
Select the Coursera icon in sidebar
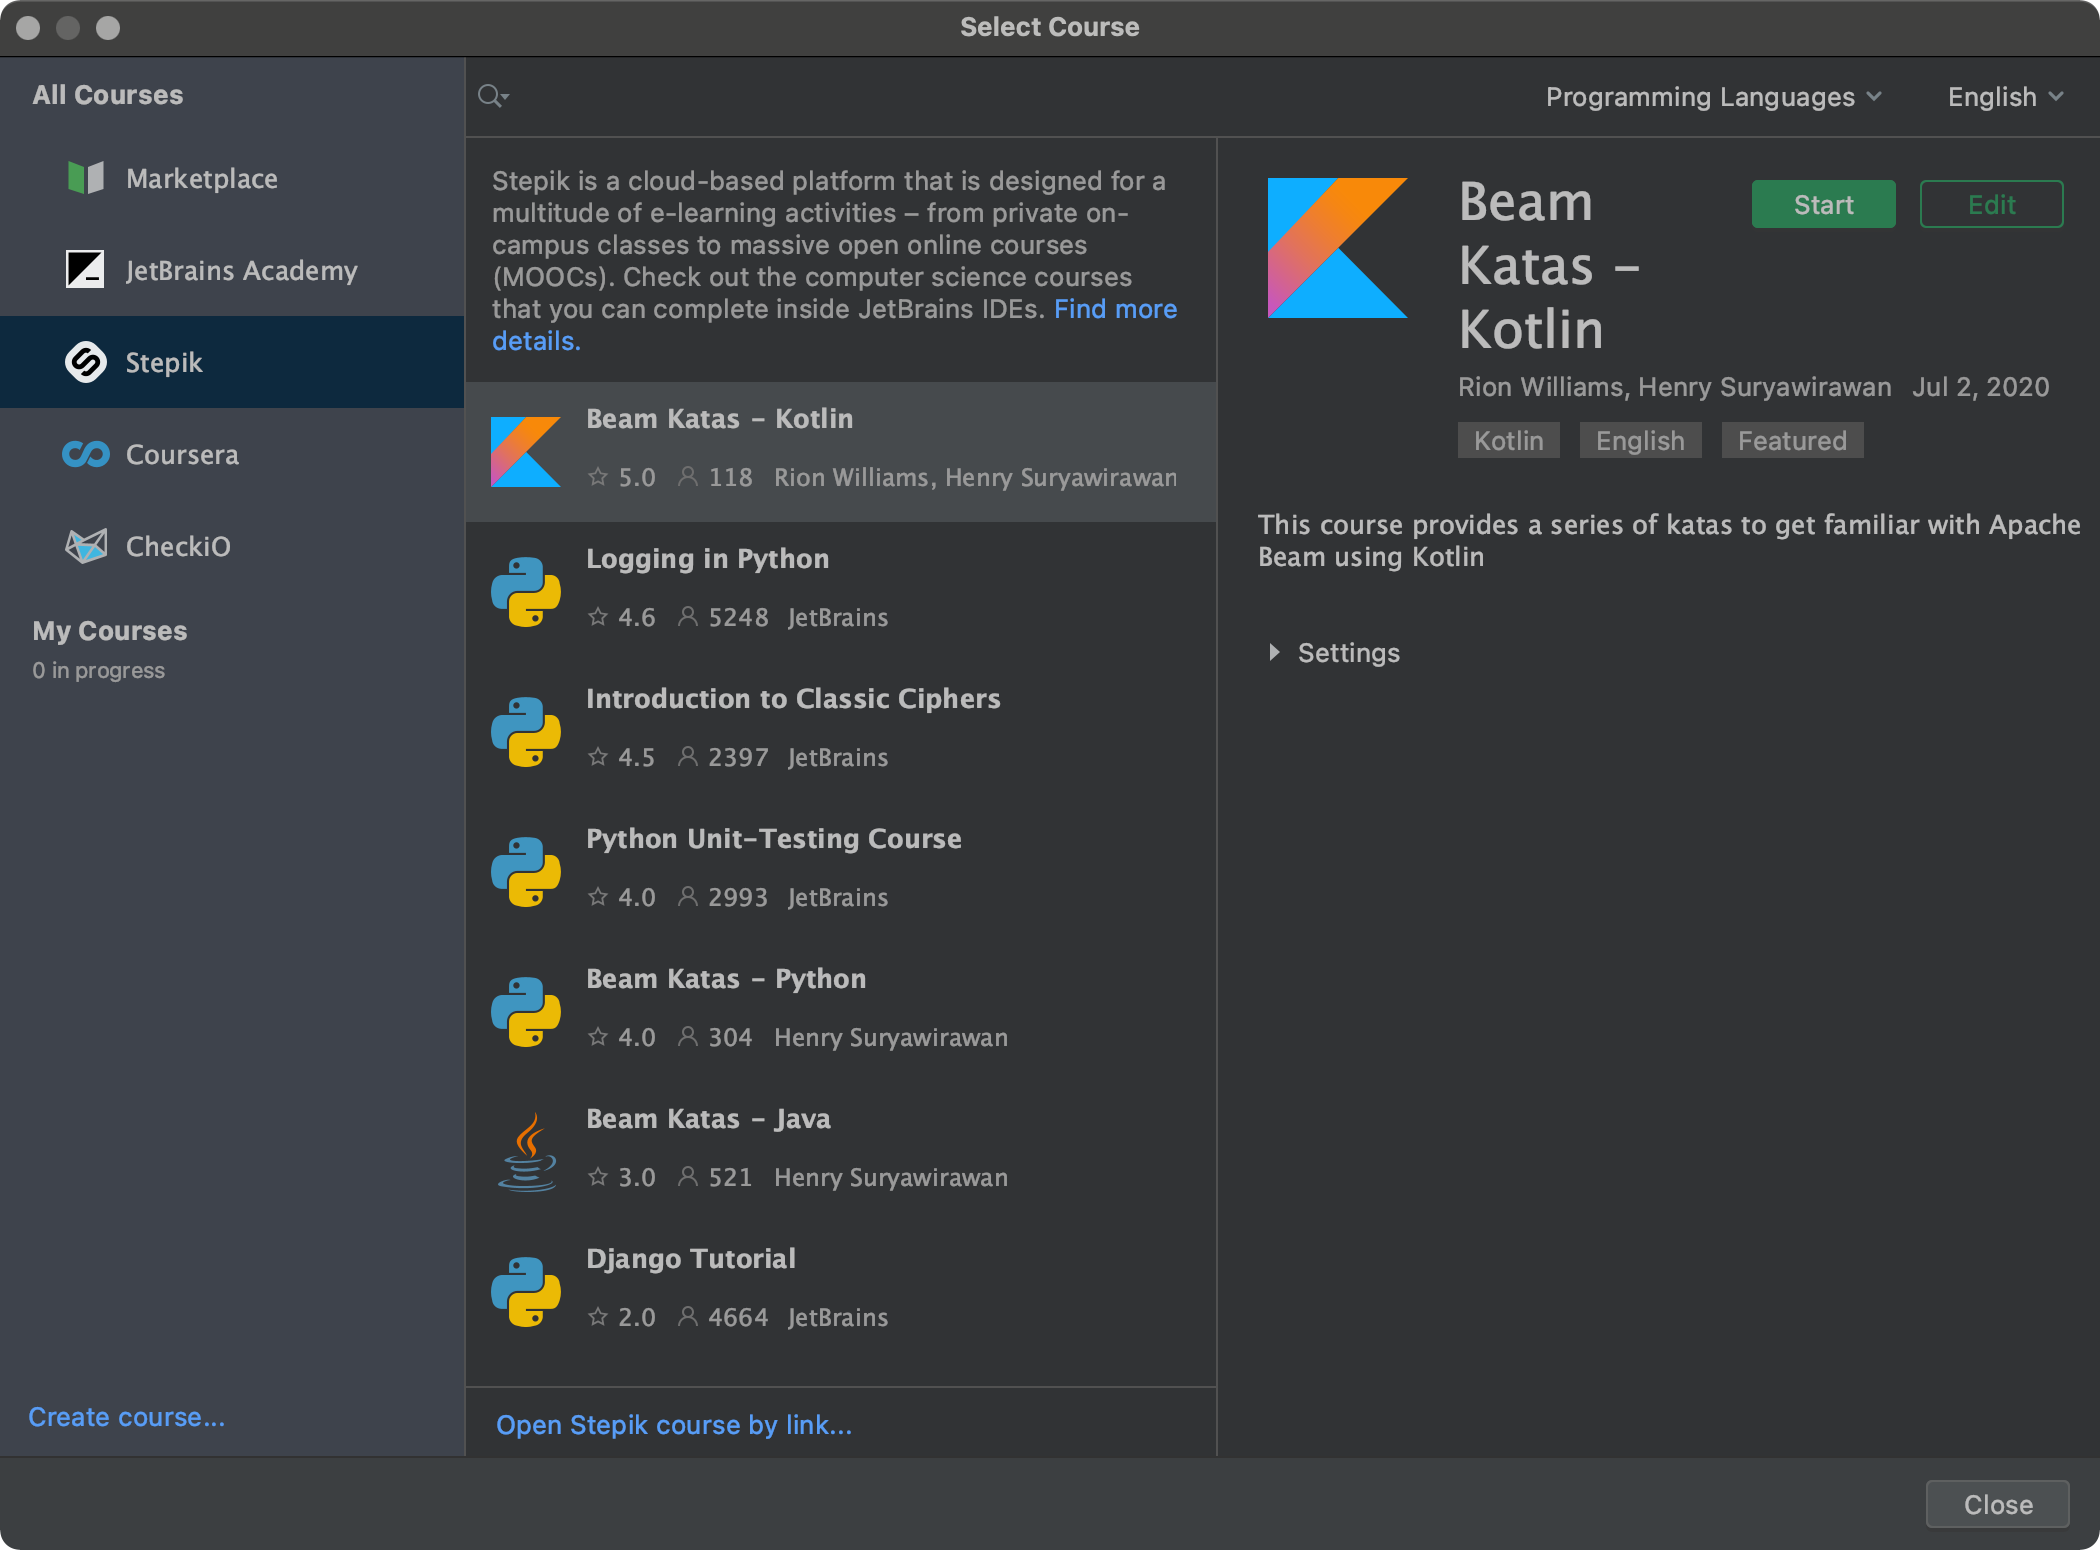point(86,455)
